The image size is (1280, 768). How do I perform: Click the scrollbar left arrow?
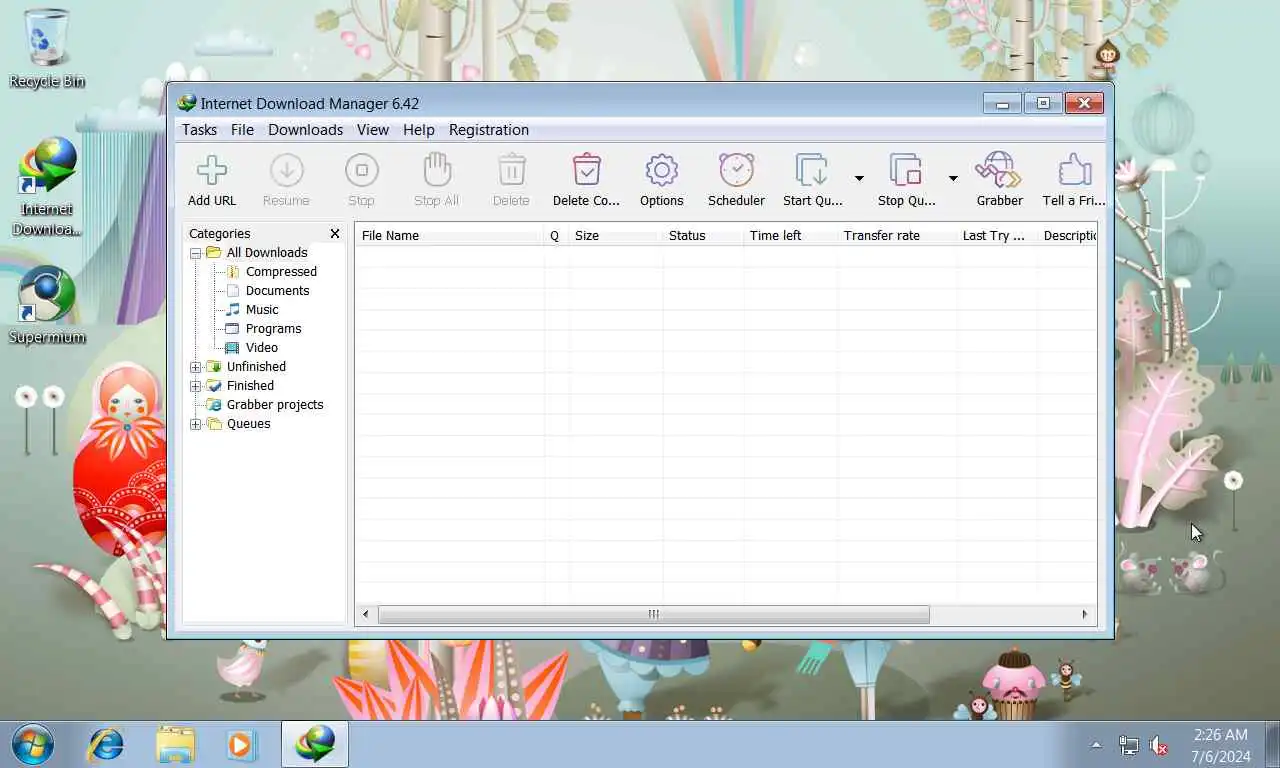coord(366,614)
